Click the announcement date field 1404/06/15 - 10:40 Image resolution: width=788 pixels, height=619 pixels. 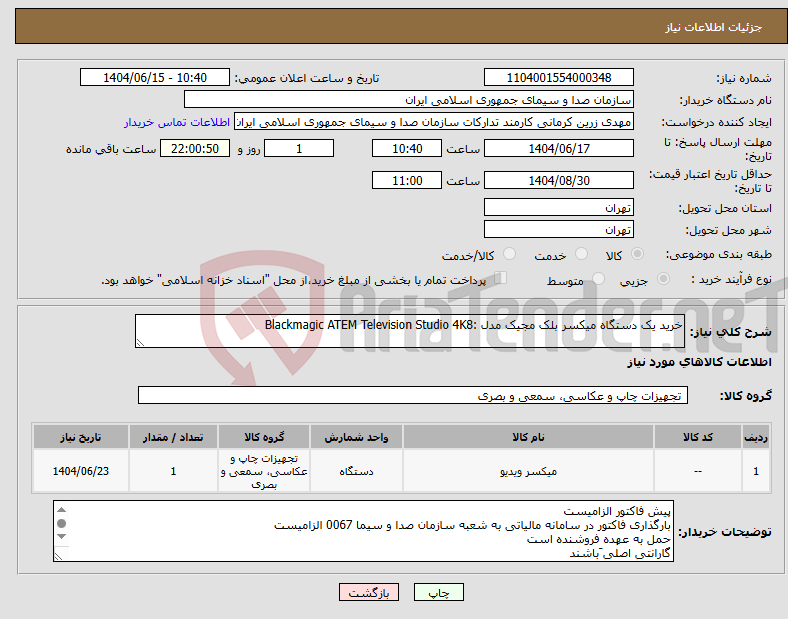[155, 77]
